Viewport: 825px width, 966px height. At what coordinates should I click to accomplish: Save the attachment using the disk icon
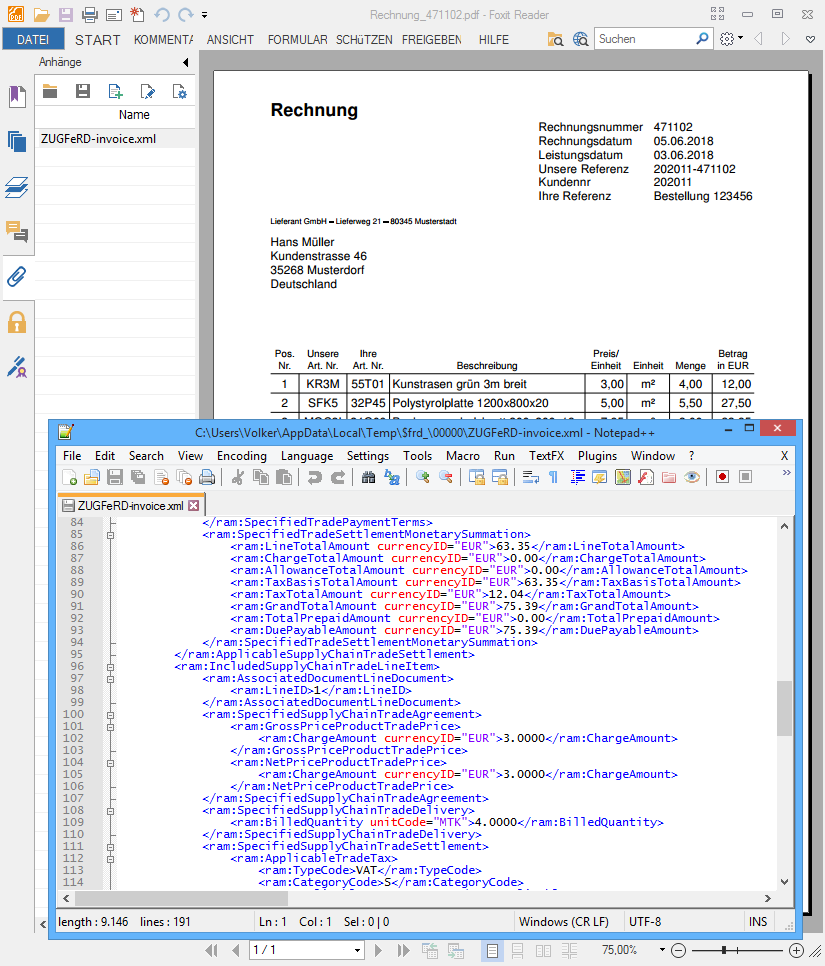(83, 92)
